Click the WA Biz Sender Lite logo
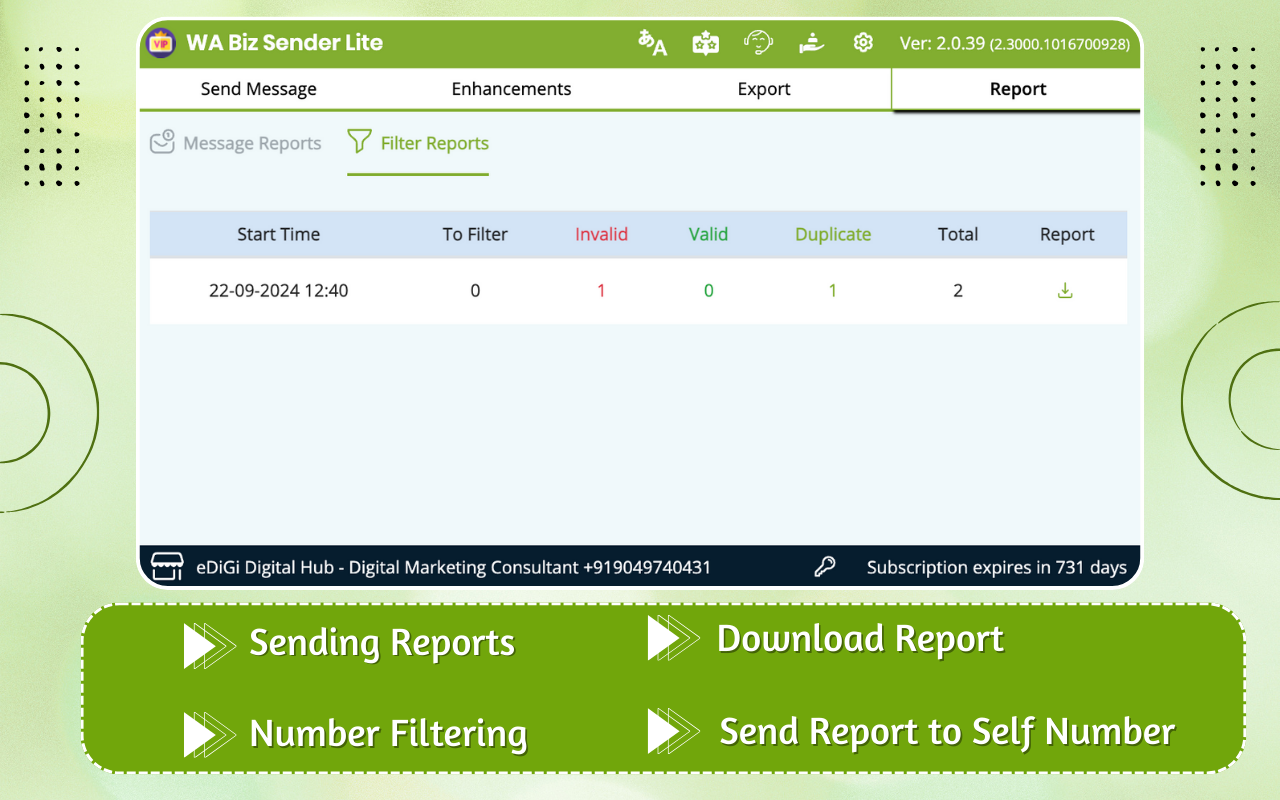Image resolution: width=1280 pixels, height=800 pixels. (x=161, y=42)
